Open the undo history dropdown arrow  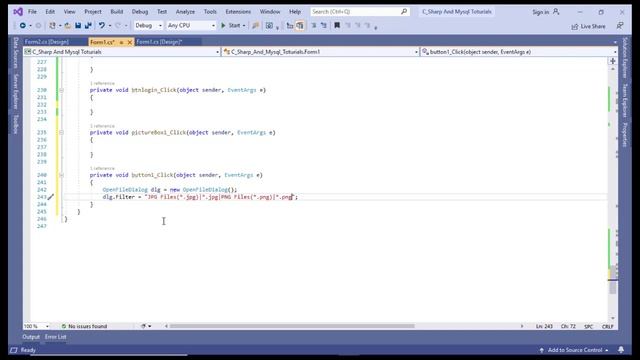(110, 26)
